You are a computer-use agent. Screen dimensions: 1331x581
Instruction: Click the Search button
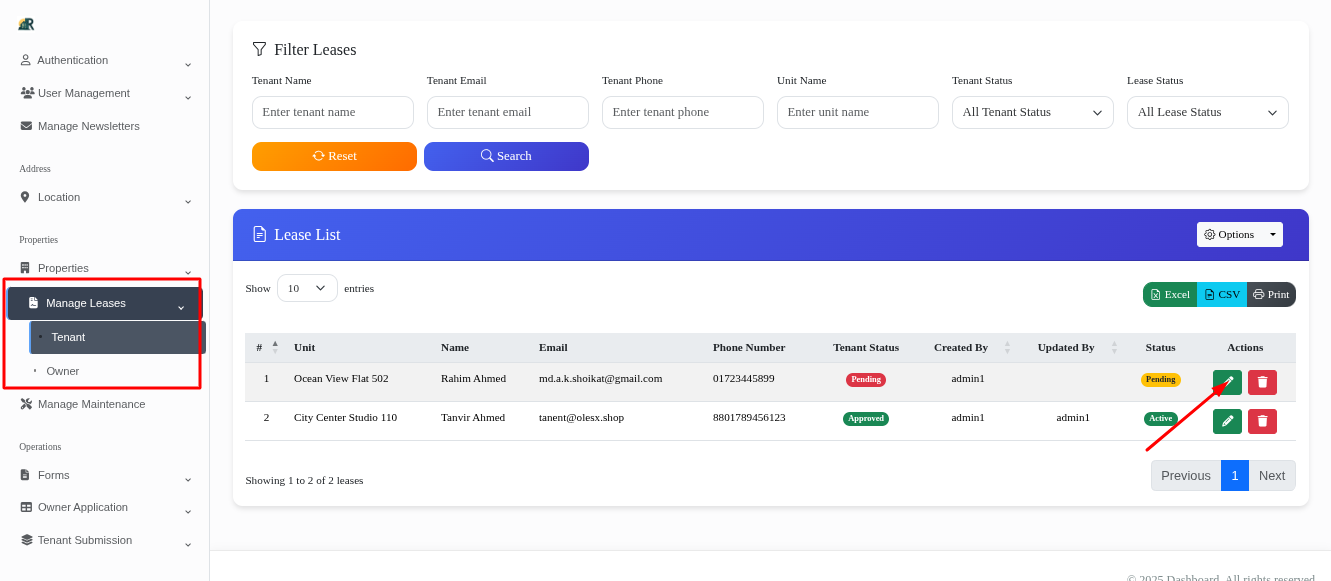click(x=506, y=156)
